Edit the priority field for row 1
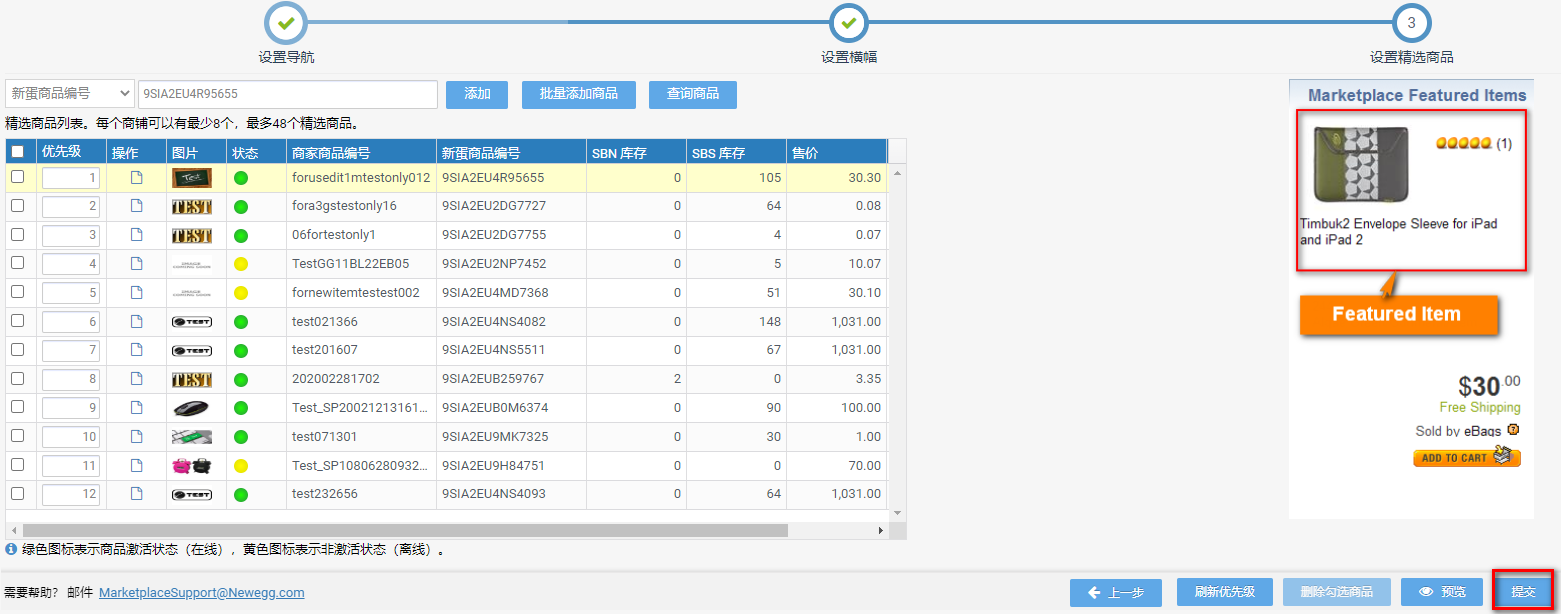Screen dimensions: 1561x614 pyautogui.click(x=71, y=178)
